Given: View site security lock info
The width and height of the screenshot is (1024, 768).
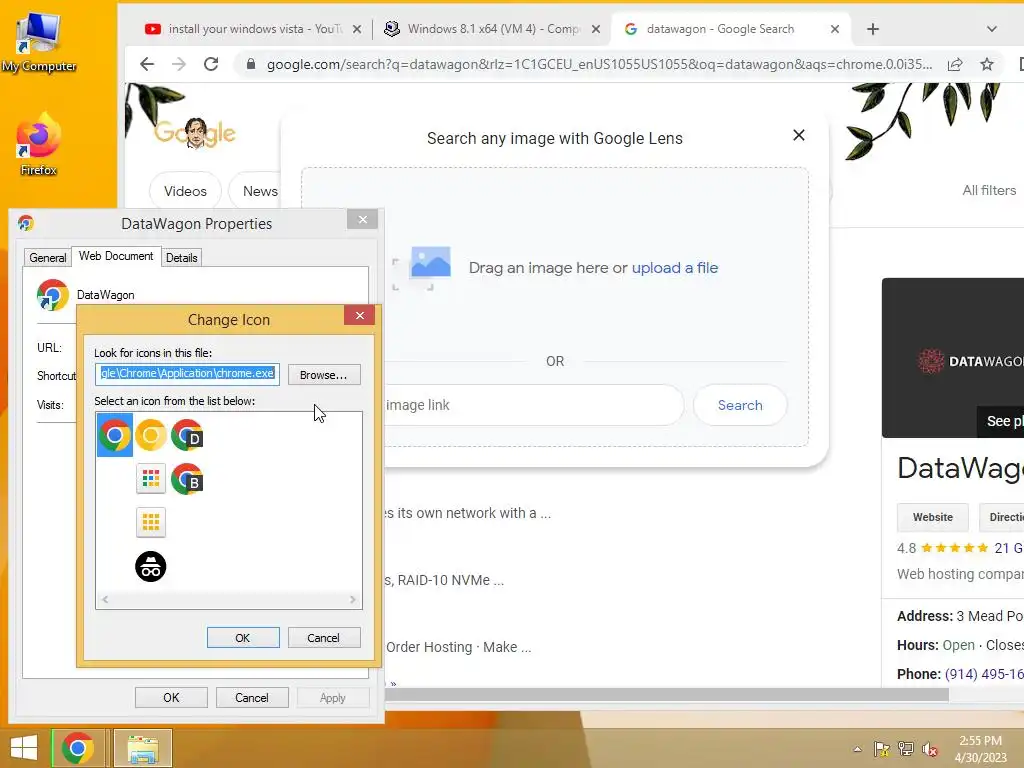Looking at the screenshot, I should 250,64.
